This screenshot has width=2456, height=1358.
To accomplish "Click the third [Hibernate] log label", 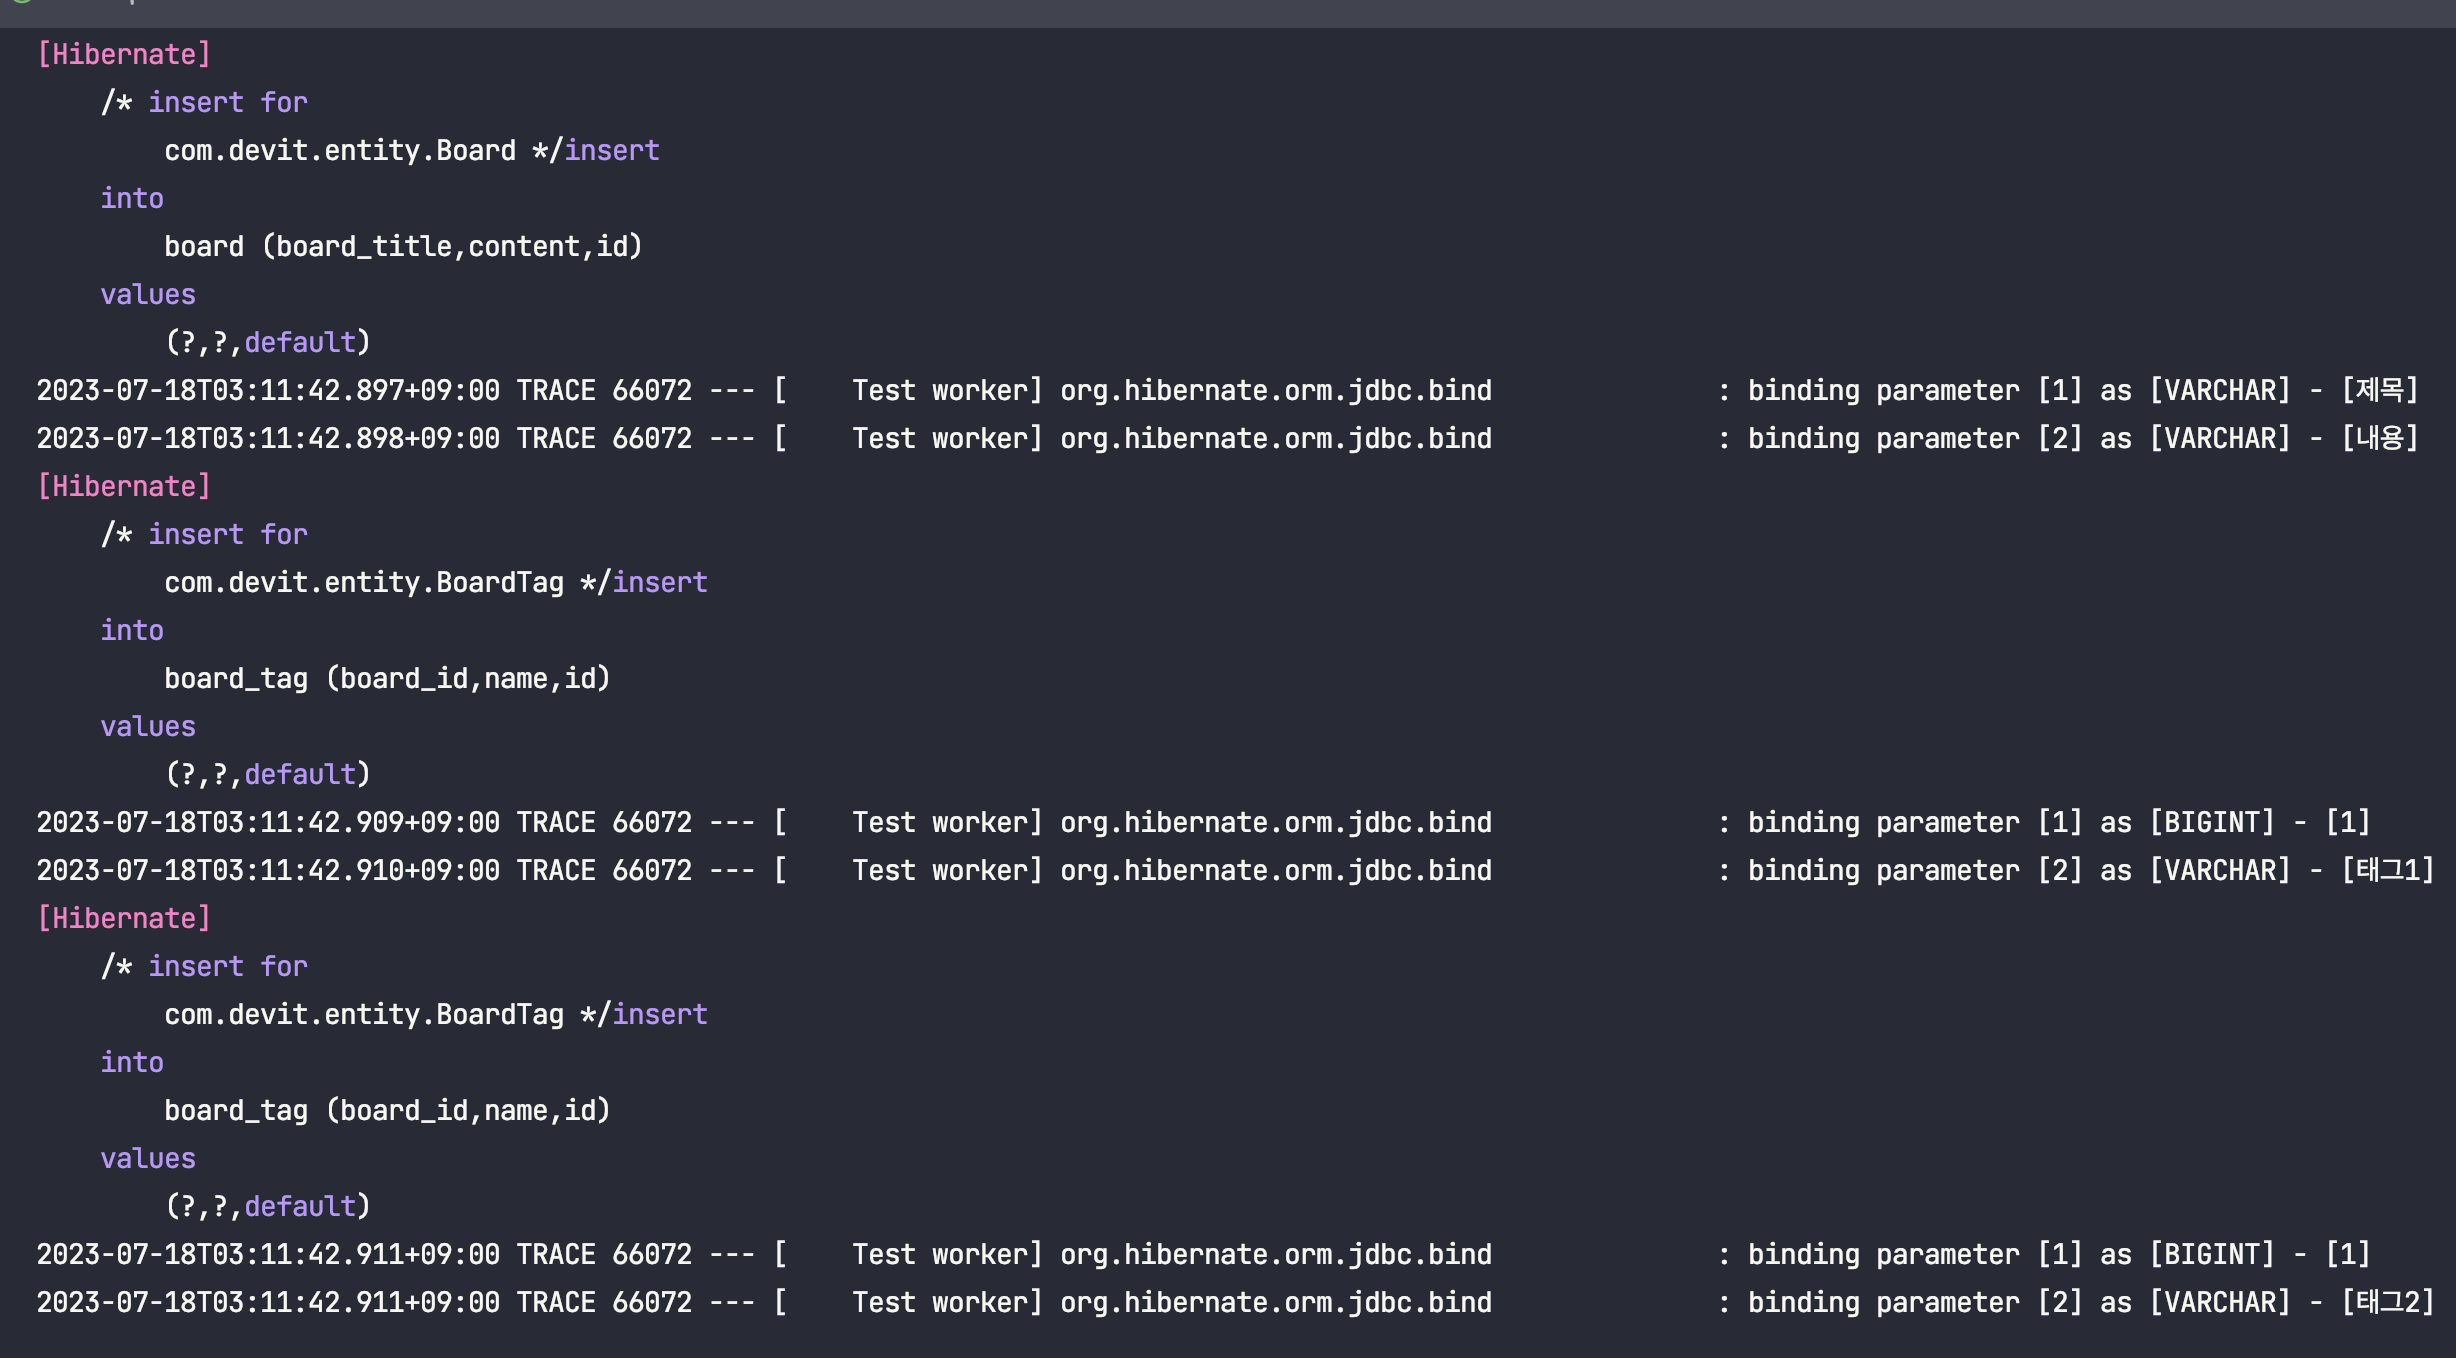I will pos(124,918).
